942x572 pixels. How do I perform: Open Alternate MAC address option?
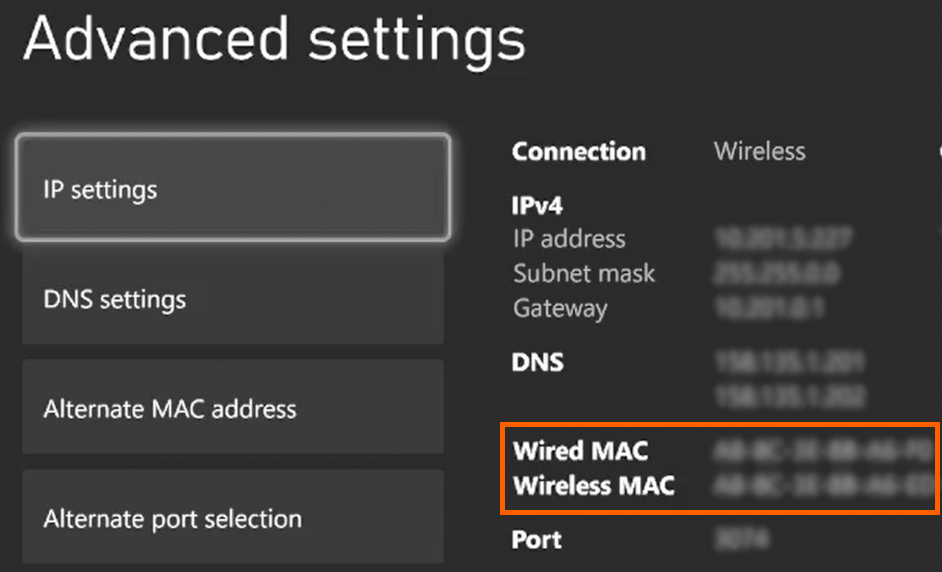[x=232, y=409]
